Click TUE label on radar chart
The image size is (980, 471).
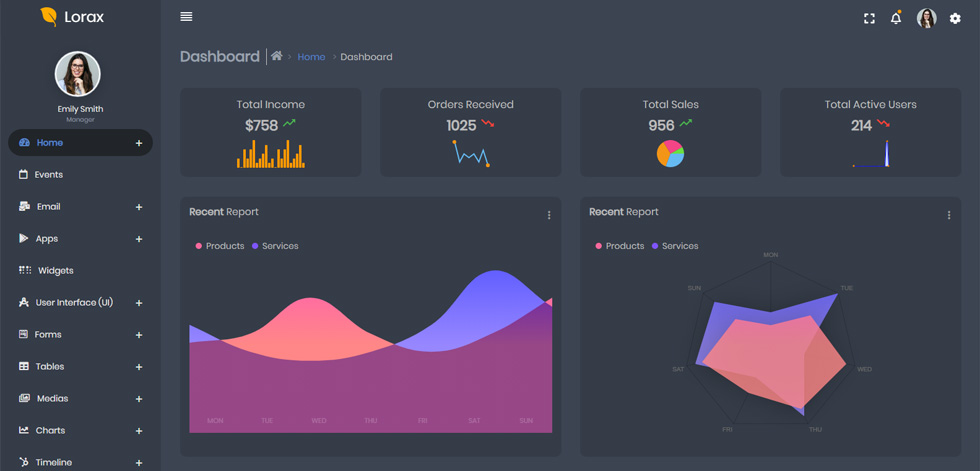click(846, 288)
